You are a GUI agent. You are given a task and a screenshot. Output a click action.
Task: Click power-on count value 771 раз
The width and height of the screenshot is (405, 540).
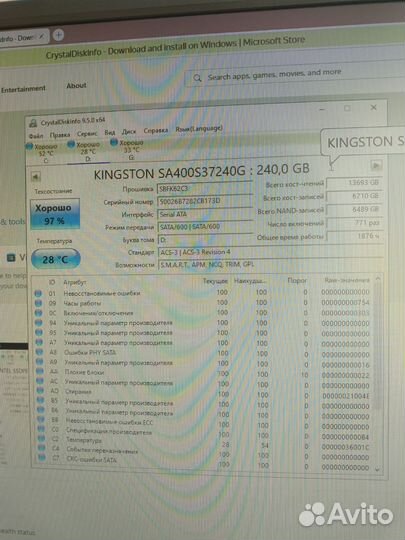354,223
